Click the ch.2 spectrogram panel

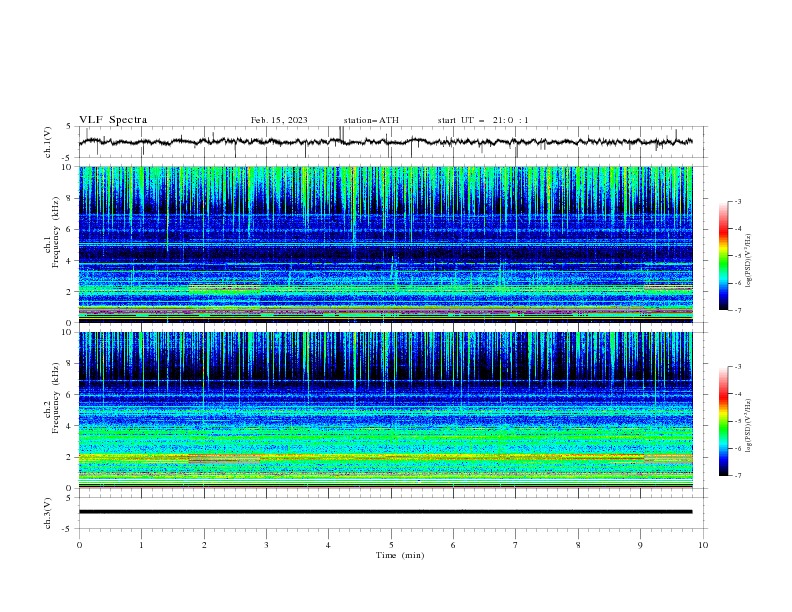pyautogui.click(x=386, y=410)
